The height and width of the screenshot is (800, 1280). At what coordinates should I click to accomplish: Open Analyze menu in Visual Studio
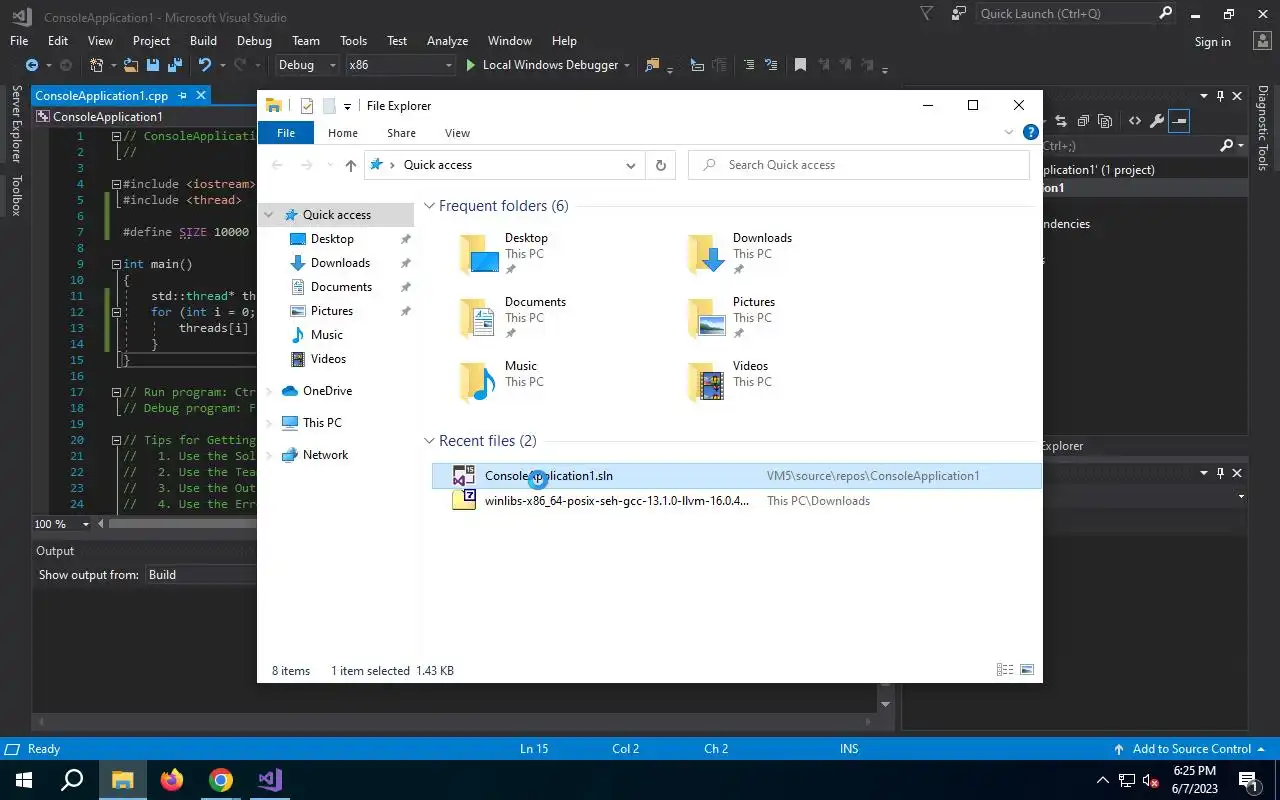click(x=447, y=41)
